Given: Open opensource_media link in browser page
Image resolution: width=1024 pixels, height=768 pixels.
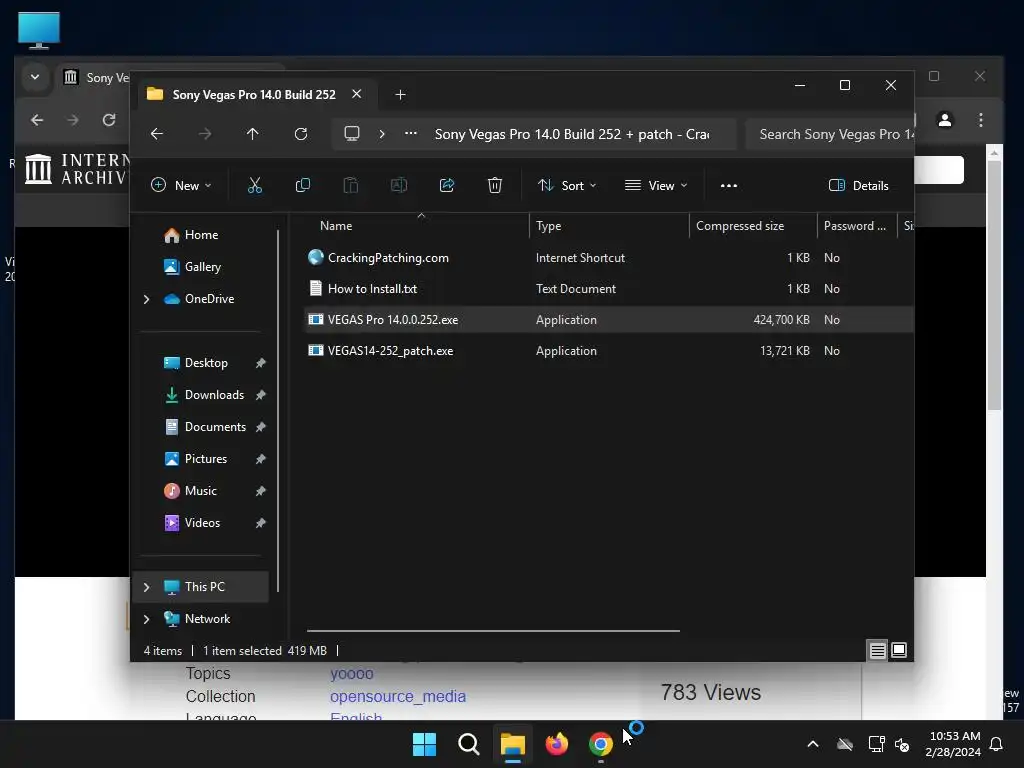Looking at the screenshot, I should tap(398, 697).
